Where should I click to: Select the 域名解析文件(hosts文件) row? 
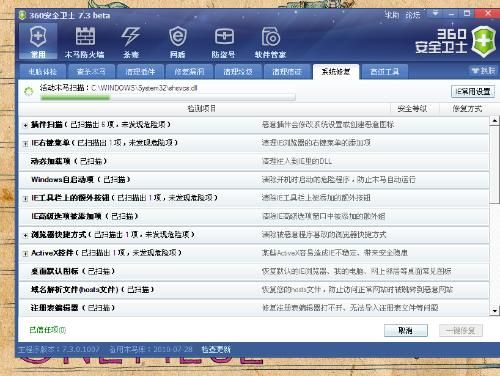pos(254,290)
